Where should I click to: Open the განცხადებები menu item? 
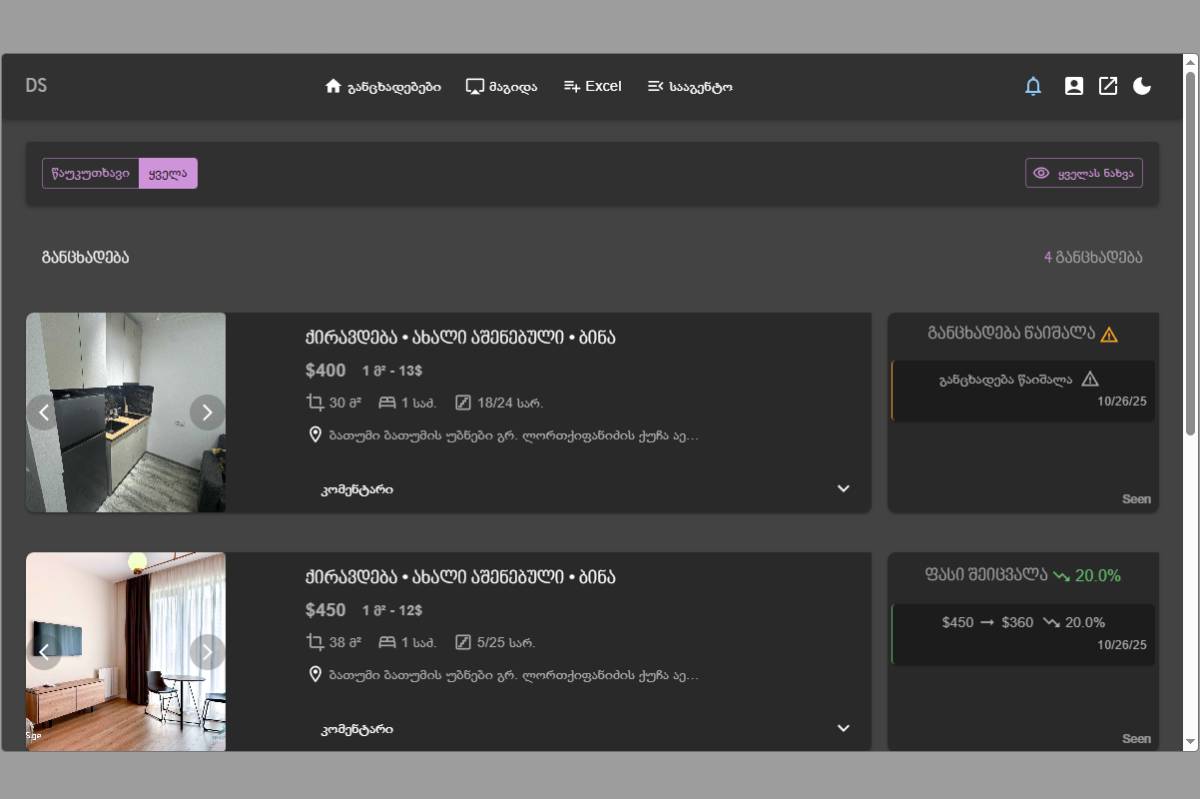point(383,87)
